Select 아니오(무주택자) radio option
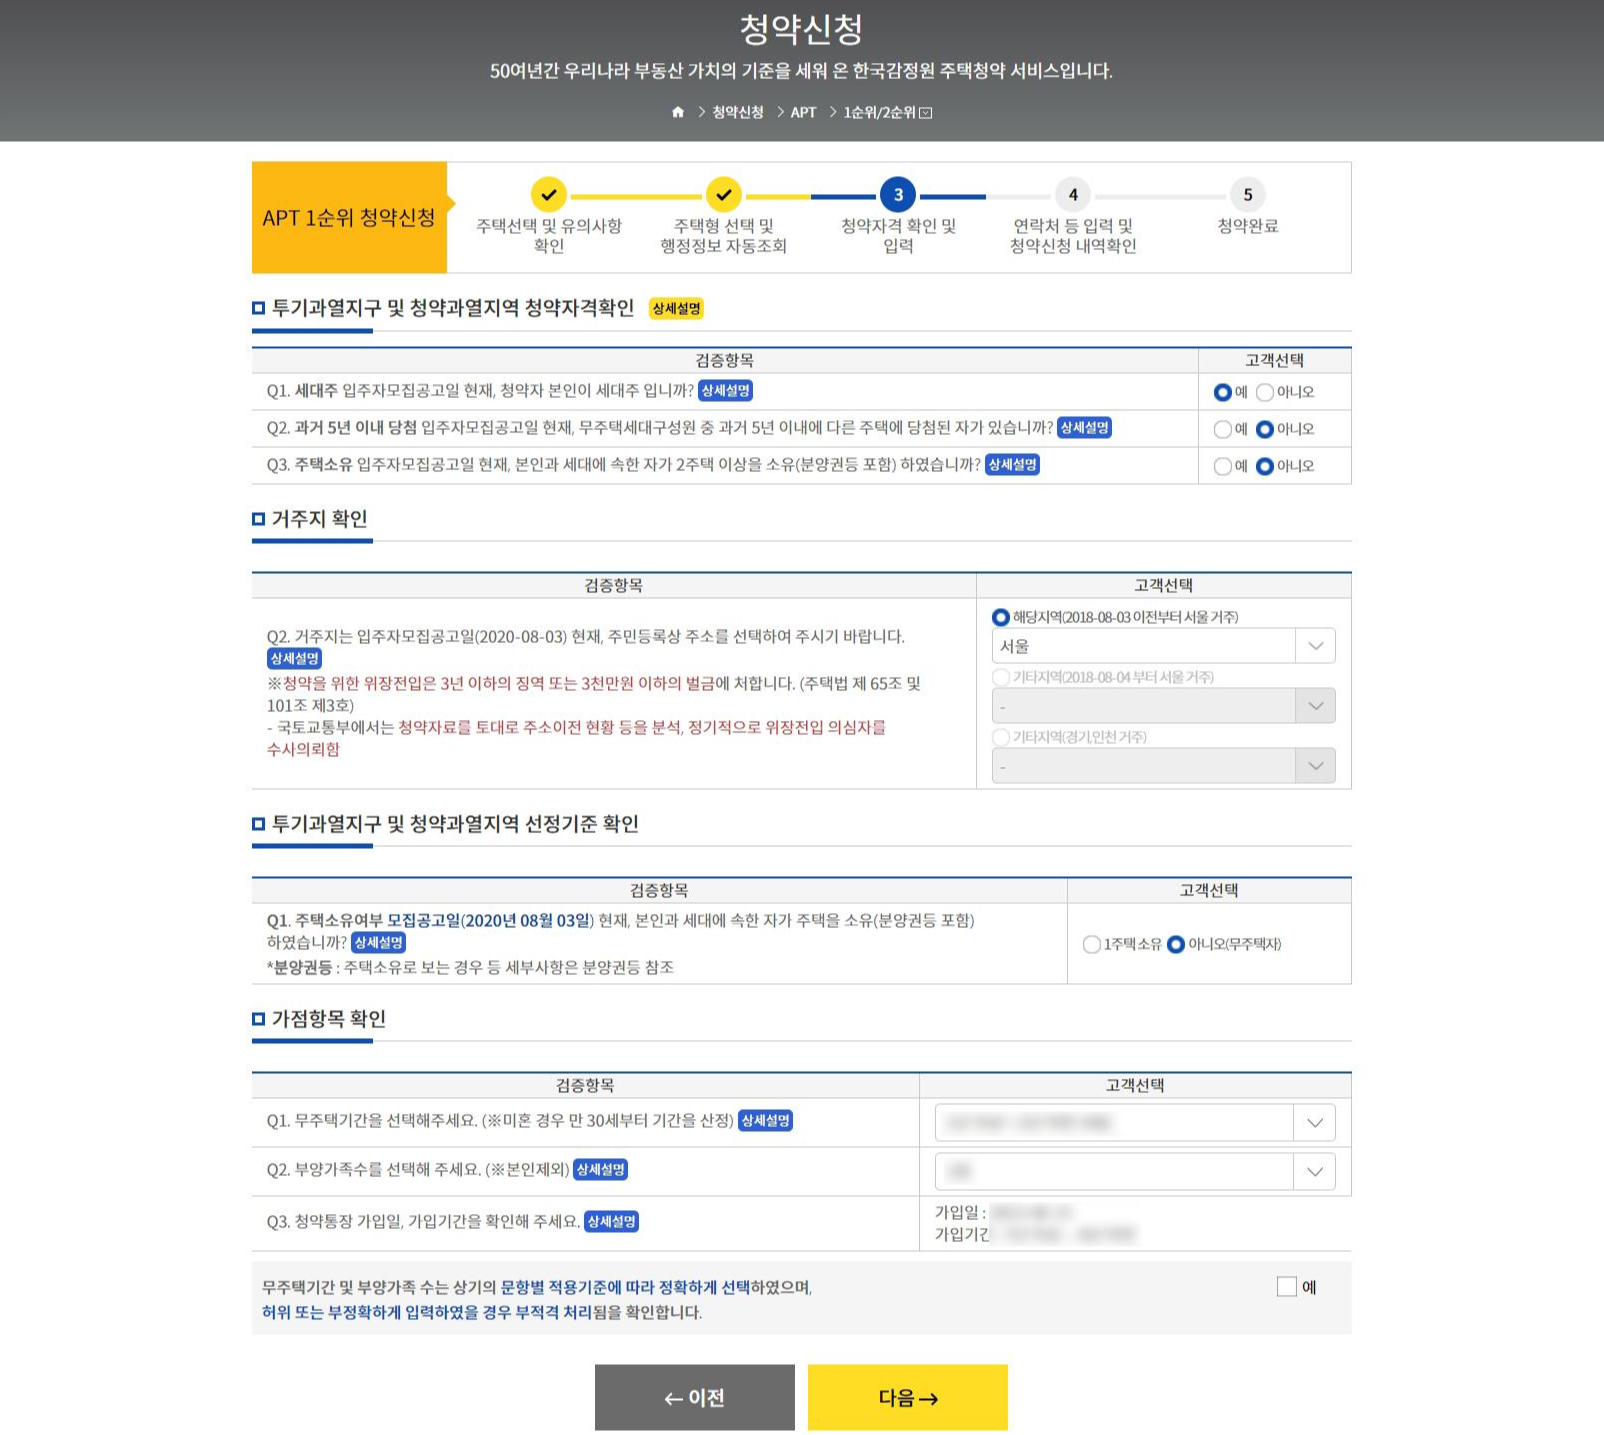This screenshot has height=1435, width=1604. [1176, 945]
